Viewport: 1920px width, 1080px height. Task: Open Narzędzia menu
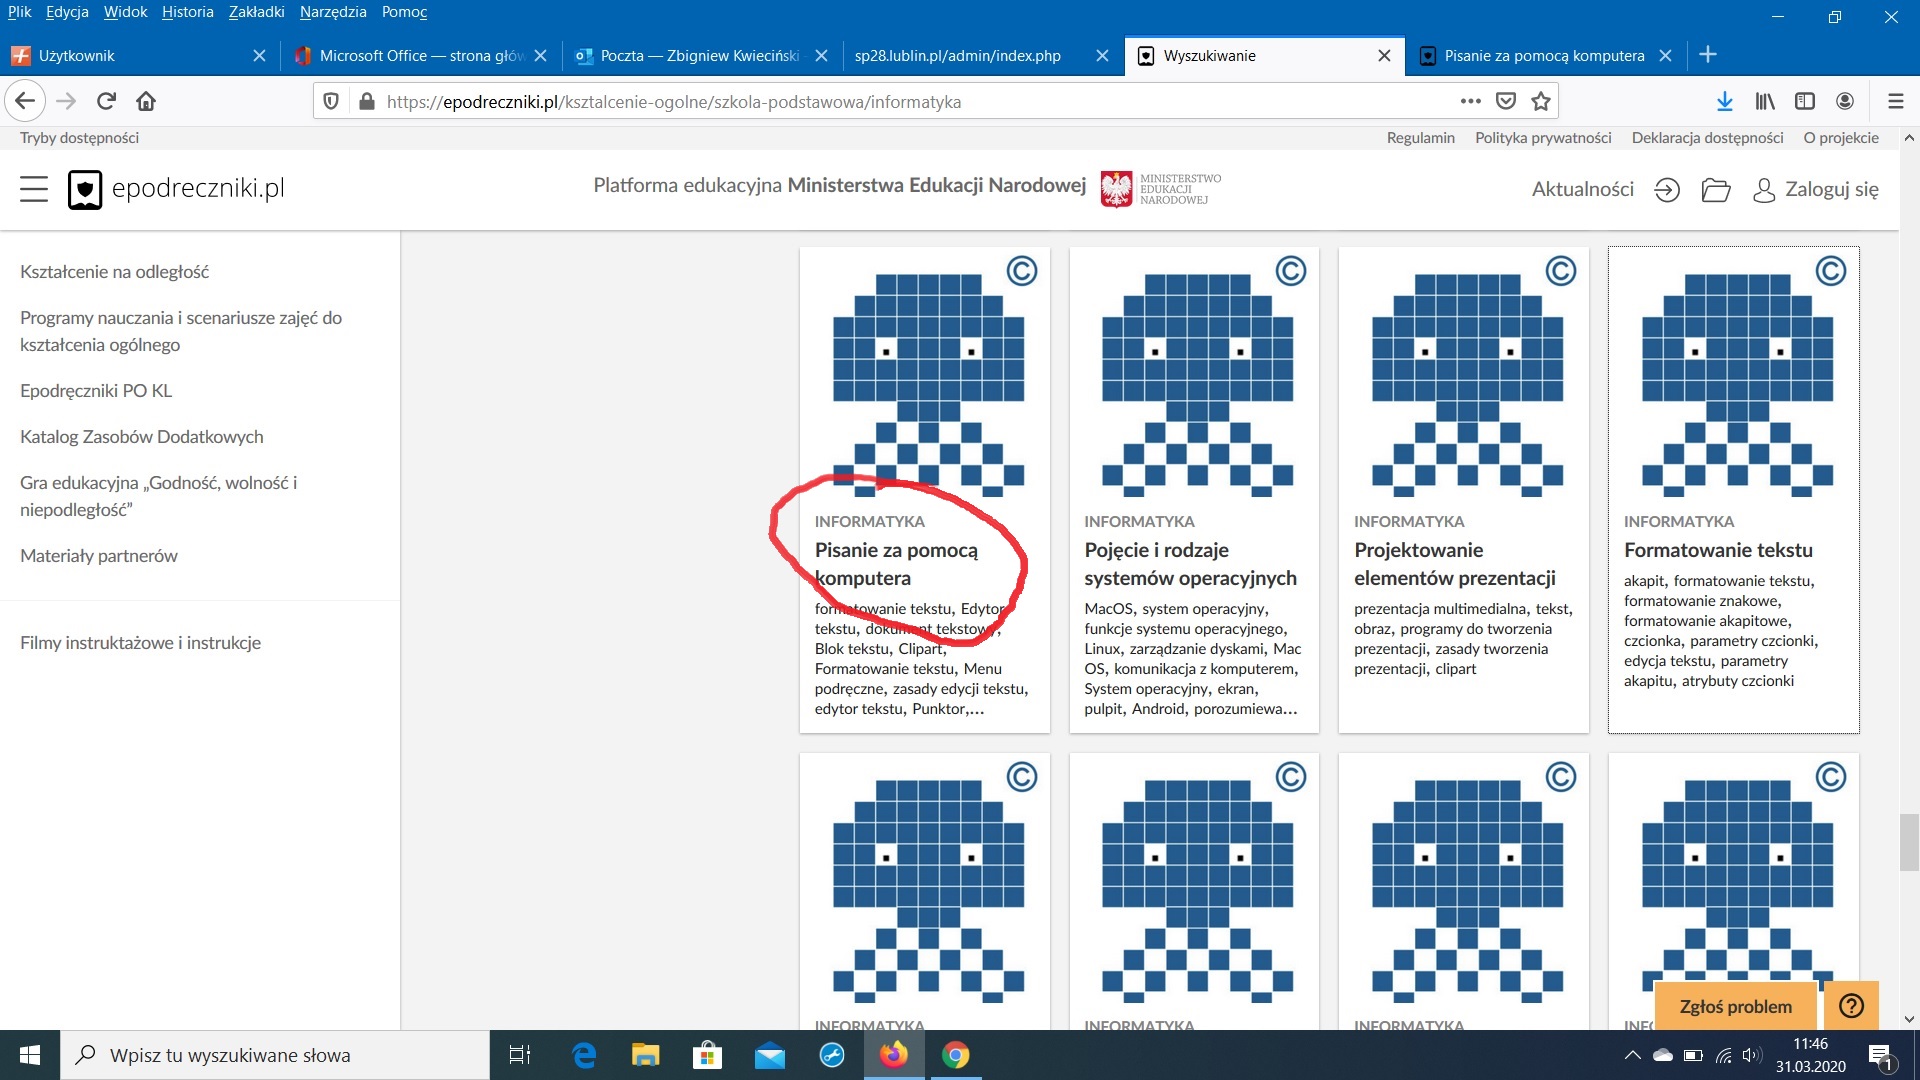pyautogui.click(x=333, y=12)
